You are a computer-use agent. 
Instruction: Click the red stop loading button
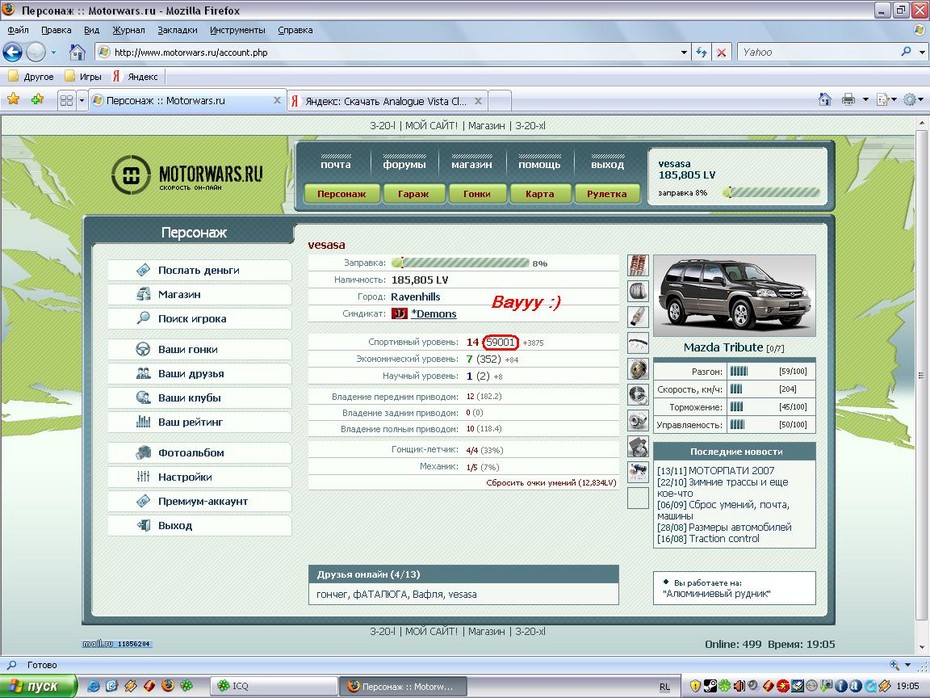click(721, 52)
